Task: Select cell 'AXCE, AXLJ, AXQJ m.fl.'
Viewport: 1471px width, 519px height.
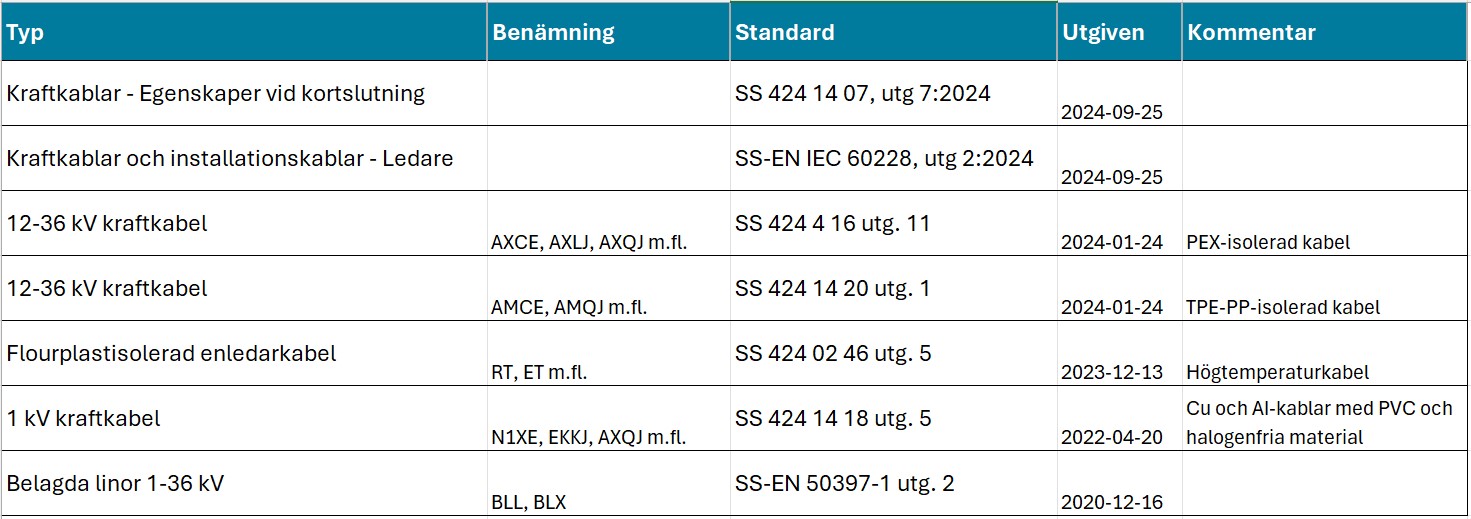Action: point(609,224)
